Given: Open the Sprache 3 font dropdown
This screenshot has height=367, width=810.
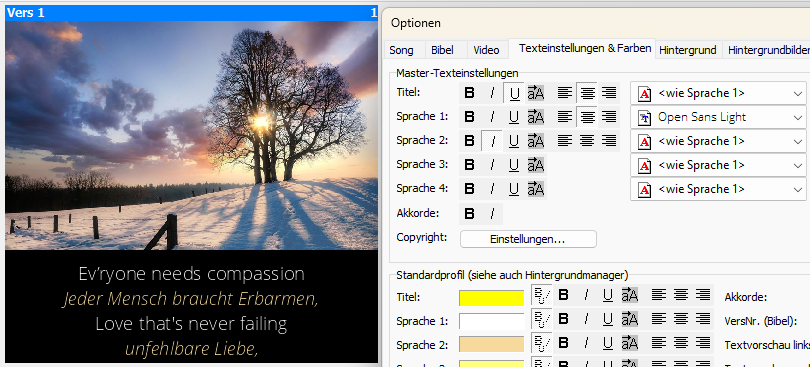Looking at the screenshot, I should click(719, 165).
